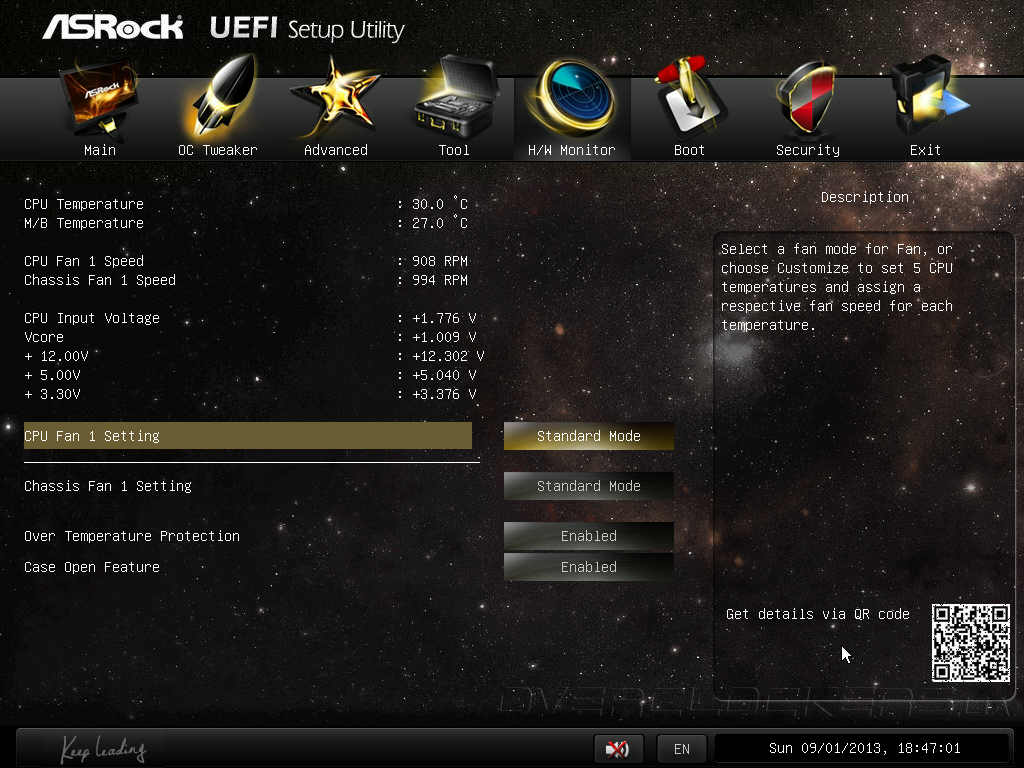Click the + 5.00V label
Image resolution: width=1024 pixels, height=768 pixels.
pos(52,375)
